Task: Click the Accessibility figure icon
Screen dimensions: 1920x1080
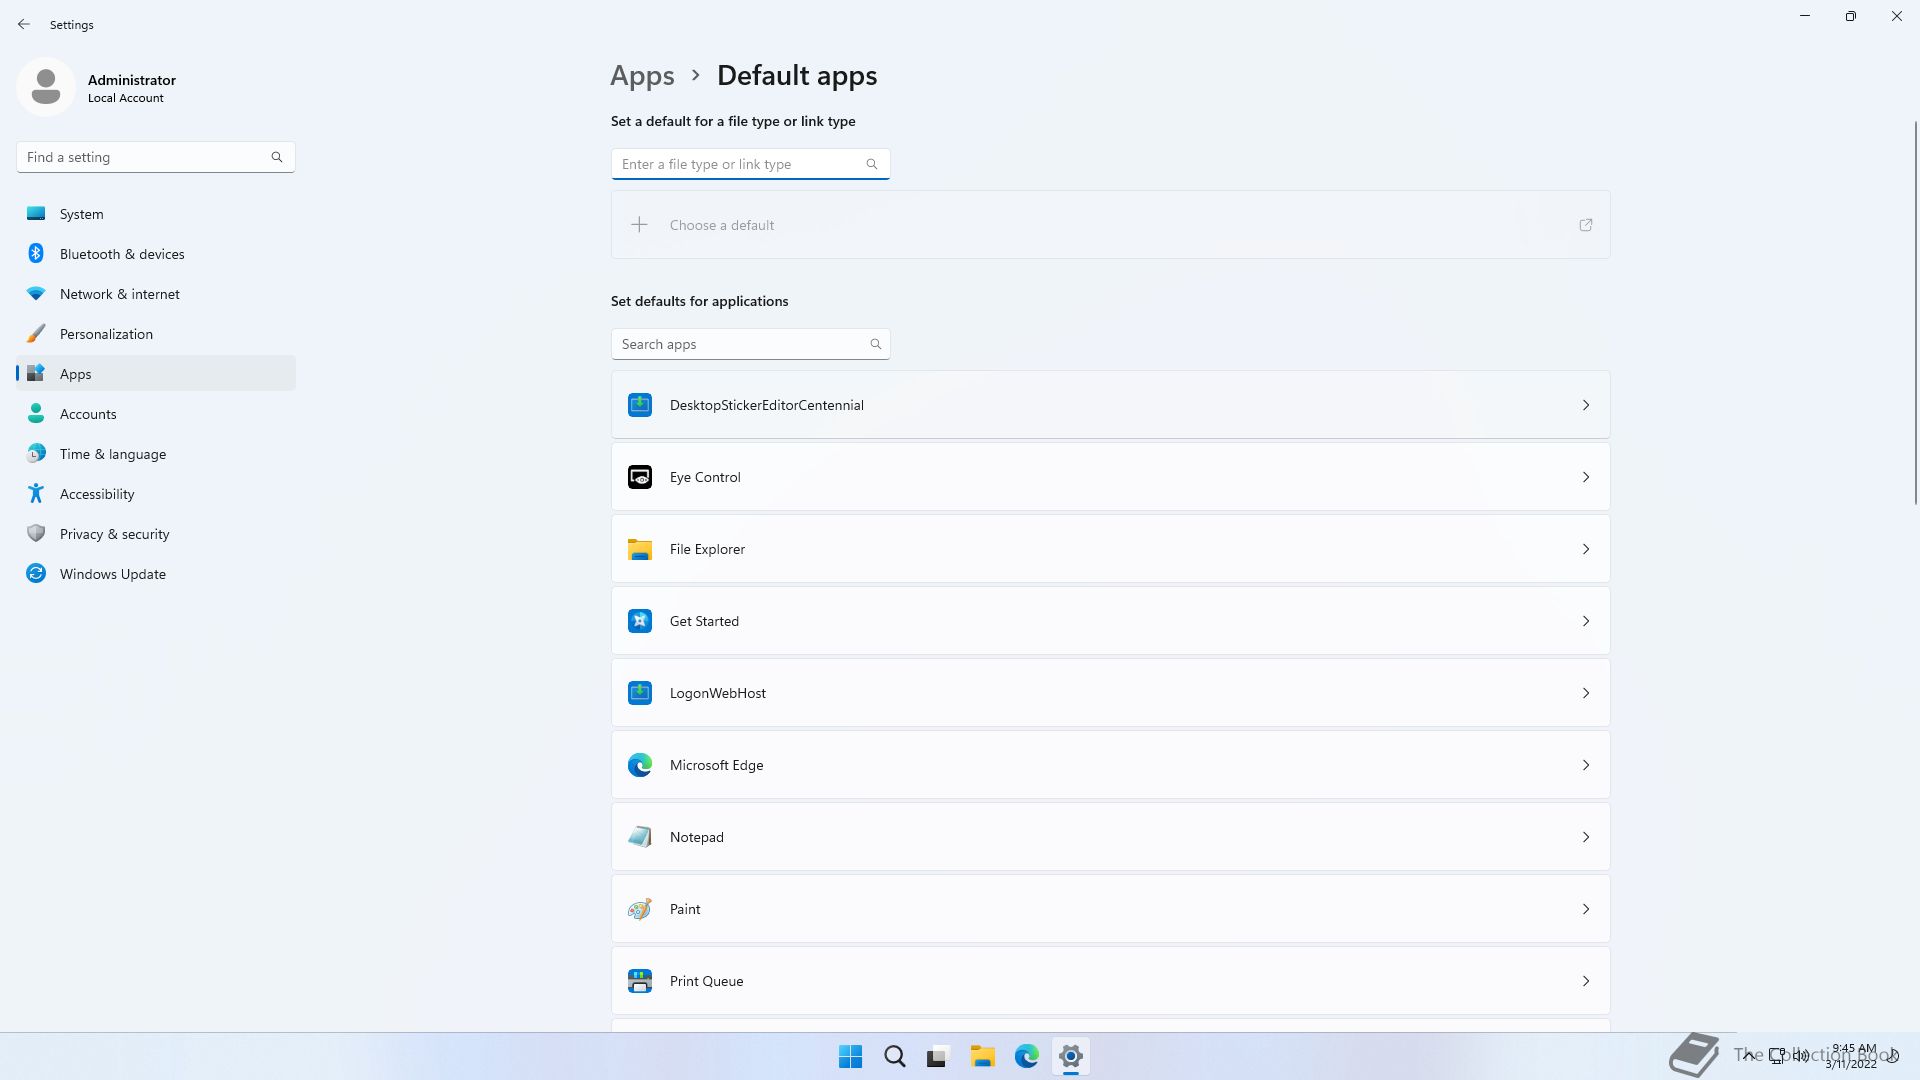Action: (x=36, y=493)
